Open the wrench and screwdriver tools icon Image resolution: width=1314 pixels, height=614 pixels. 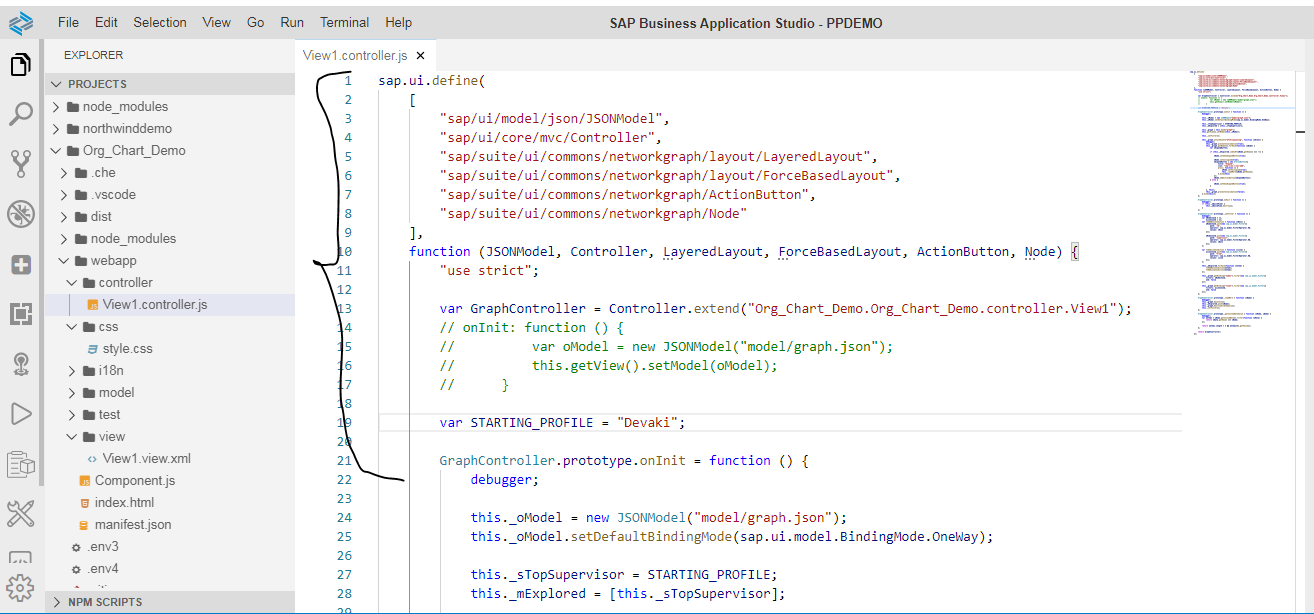pos(20,514)
